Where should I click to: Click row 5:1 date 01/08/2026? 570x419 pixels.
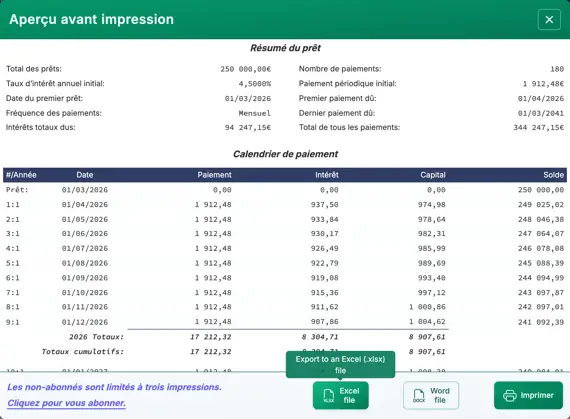[85, 263]
